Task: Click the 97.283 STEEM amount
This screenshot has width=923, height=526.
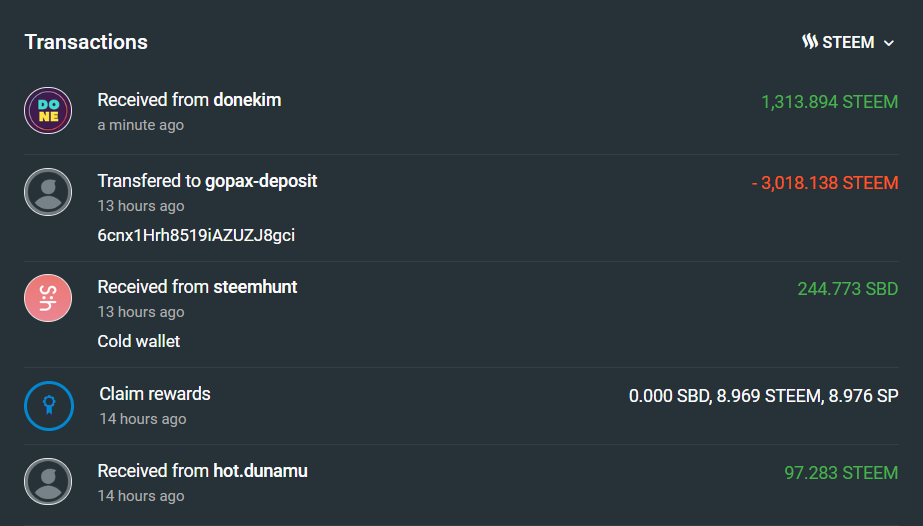Action: click(841, 472)
